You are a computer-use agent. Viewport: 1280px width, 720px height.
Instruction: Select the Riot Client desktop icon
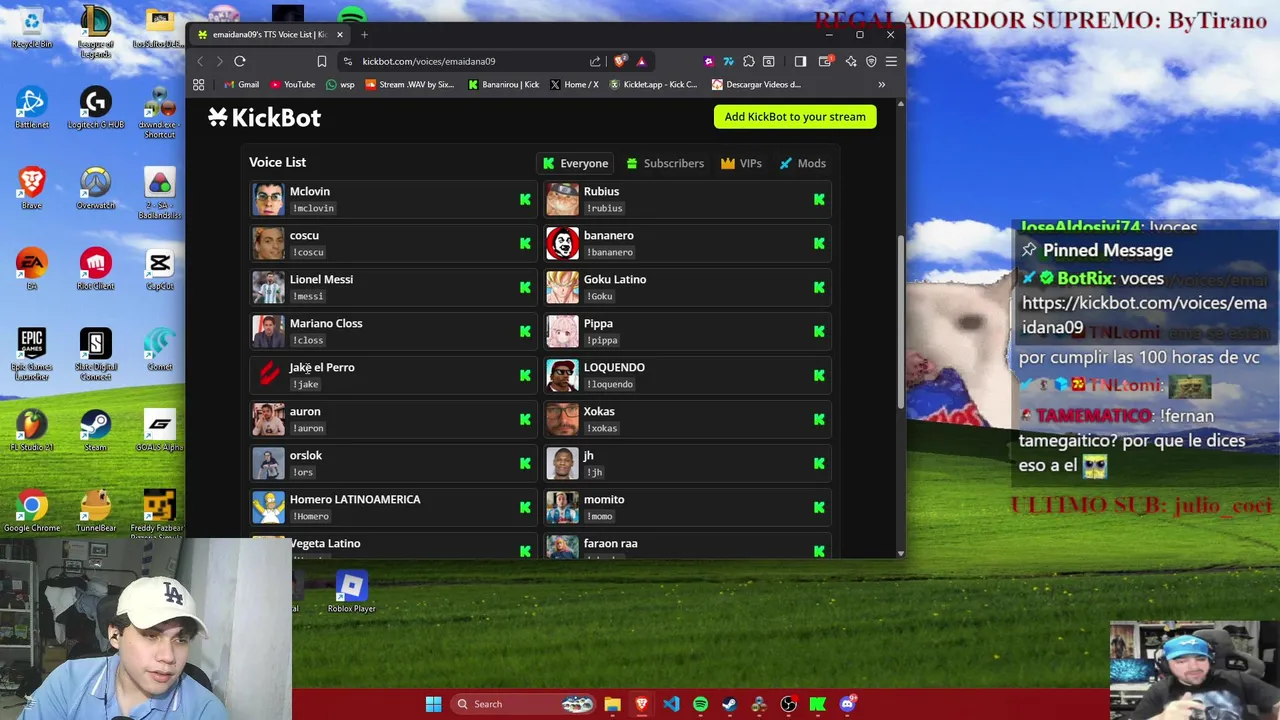tap(95, 268)
